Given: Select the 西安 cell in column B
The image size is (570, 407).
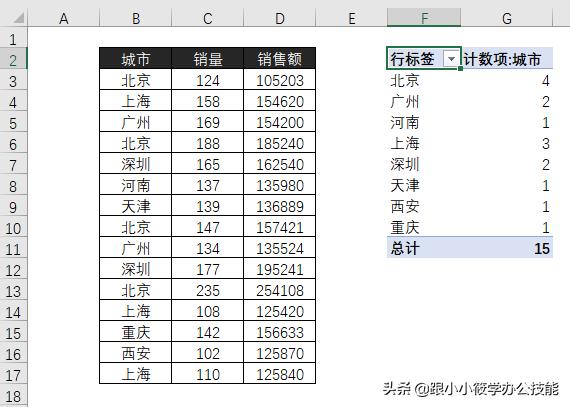Looking at the screenshot, I should (x=135, y=353).
